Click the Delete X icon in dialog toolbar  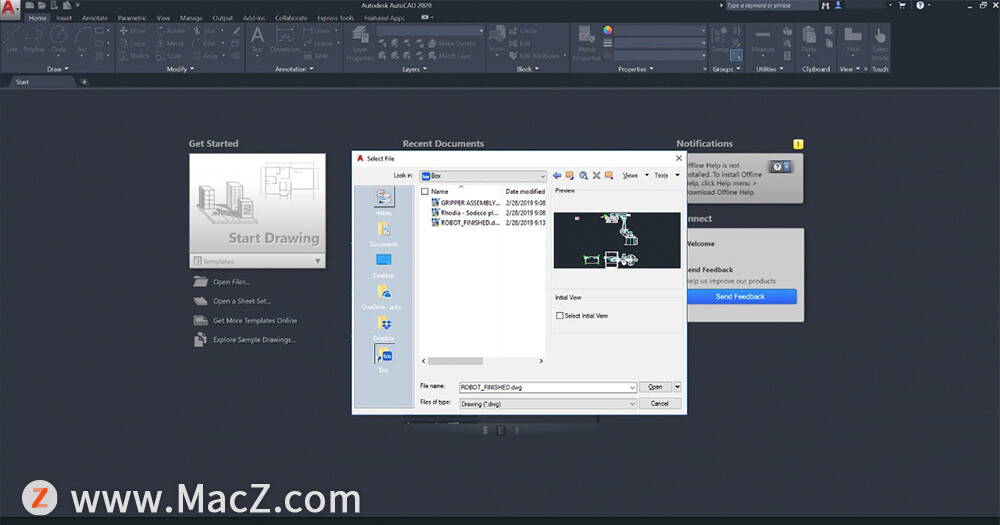coord(596,175)
